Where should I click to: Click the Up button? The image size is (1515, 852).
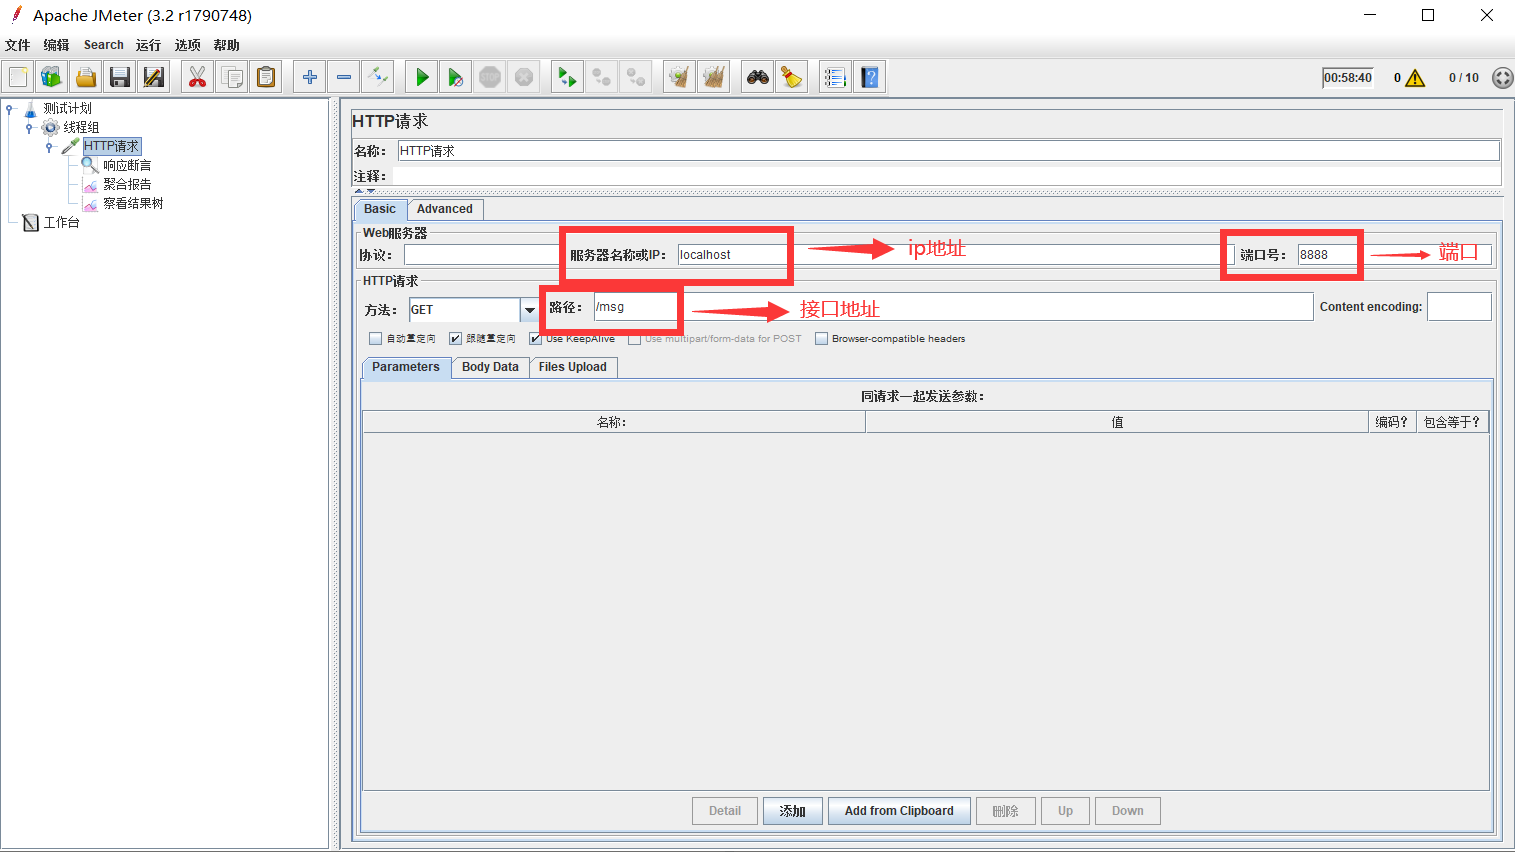(1066, 811)
